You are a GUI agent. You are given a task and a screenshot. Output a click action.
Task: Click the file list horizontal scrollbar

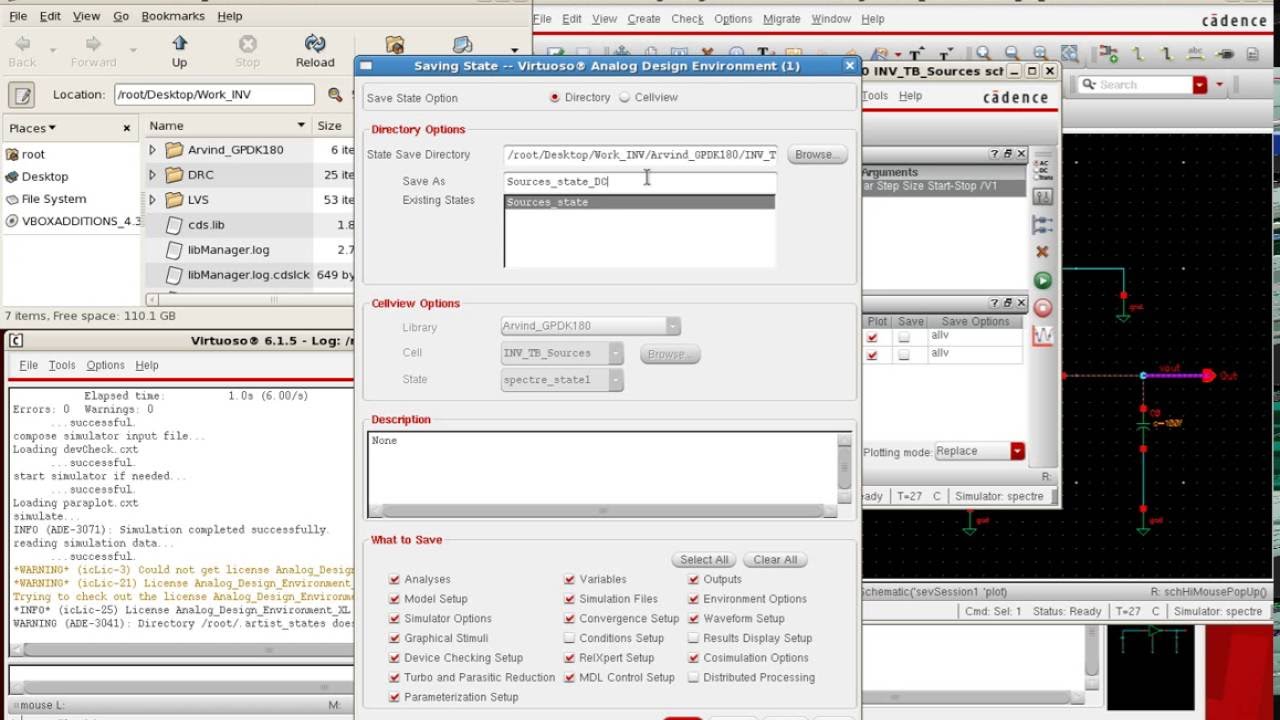[x=250, y=298]
